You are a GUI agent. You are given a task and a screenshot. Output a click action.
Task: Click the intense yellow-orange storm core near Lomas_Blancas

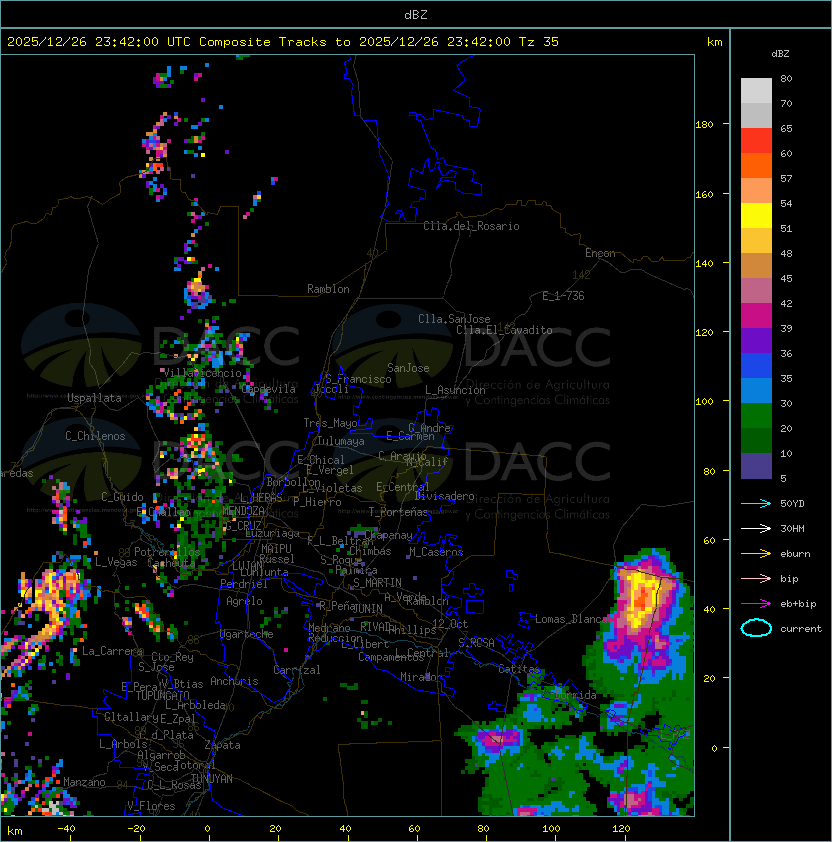pyautogui.click(x=641, y=599)
